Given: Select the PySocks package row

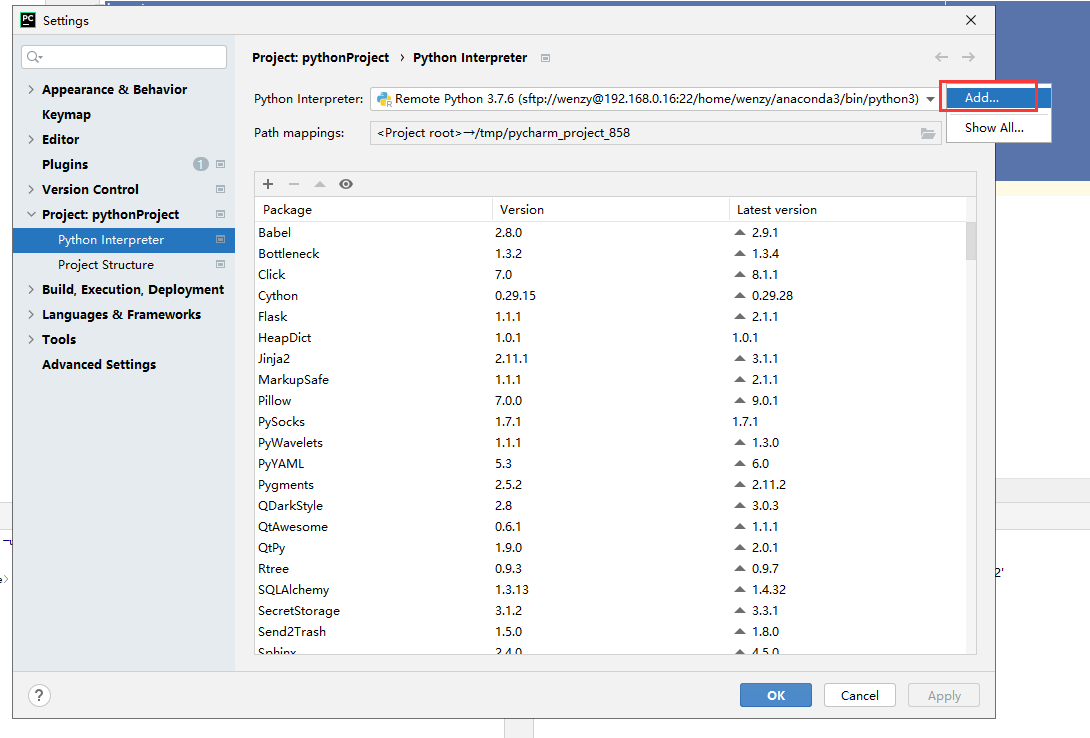Looking at the screenshot, I should pos(610,422).
